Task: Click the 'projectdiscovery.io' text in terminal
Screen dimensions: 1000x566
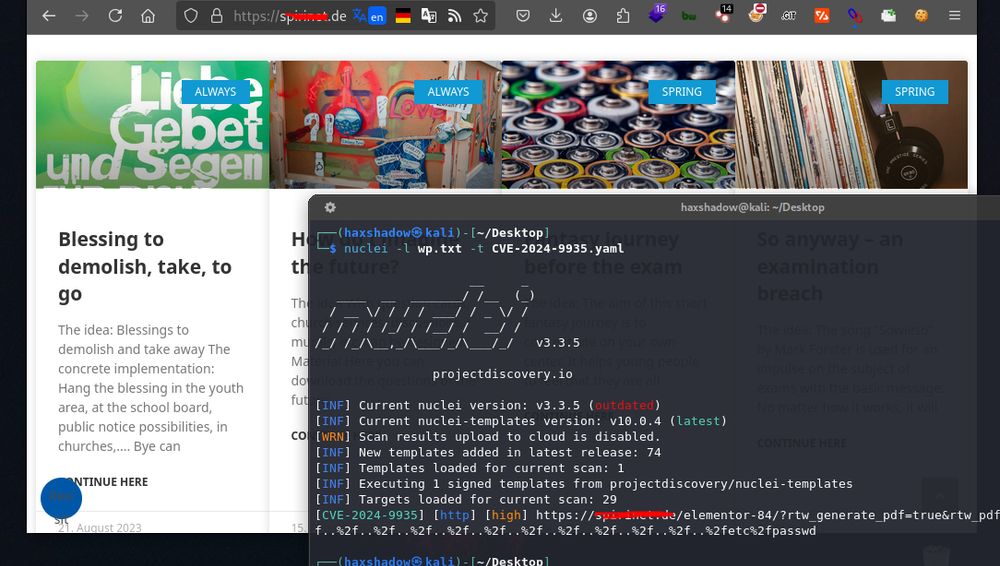Action: coord(503,374)
